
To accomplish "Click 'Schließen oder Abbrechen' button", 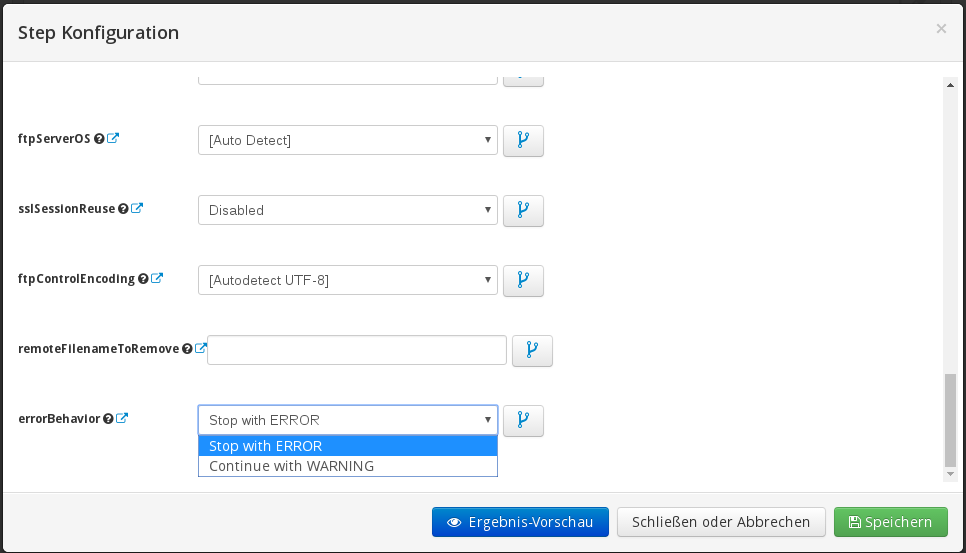I will coord(720,522).
